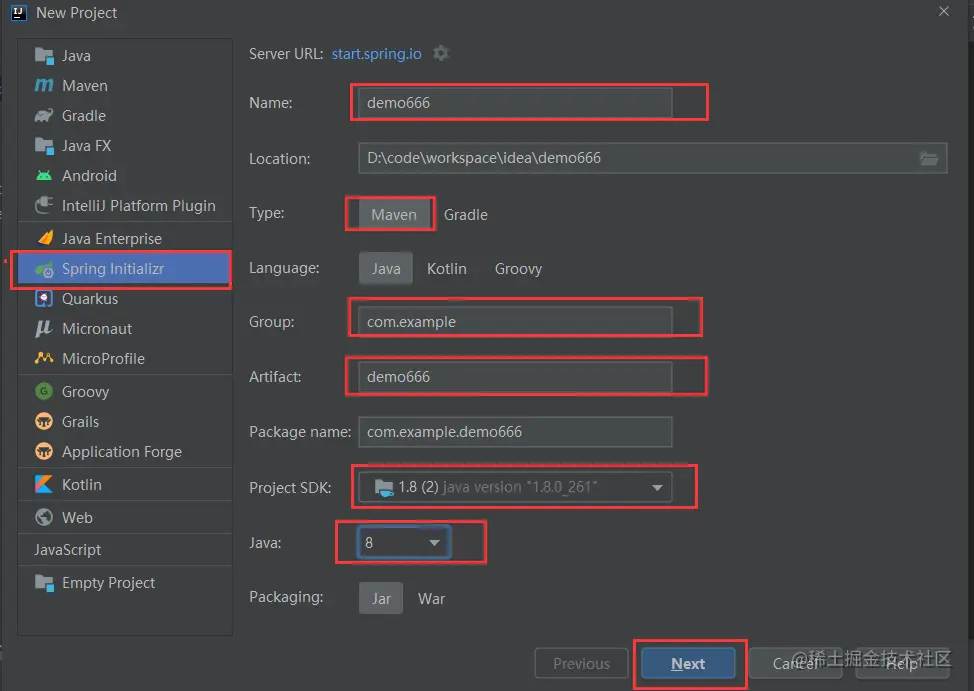This screenshot has height=691, width=974.
Task: Click the Group input field
Action: [x=515, y=322]
